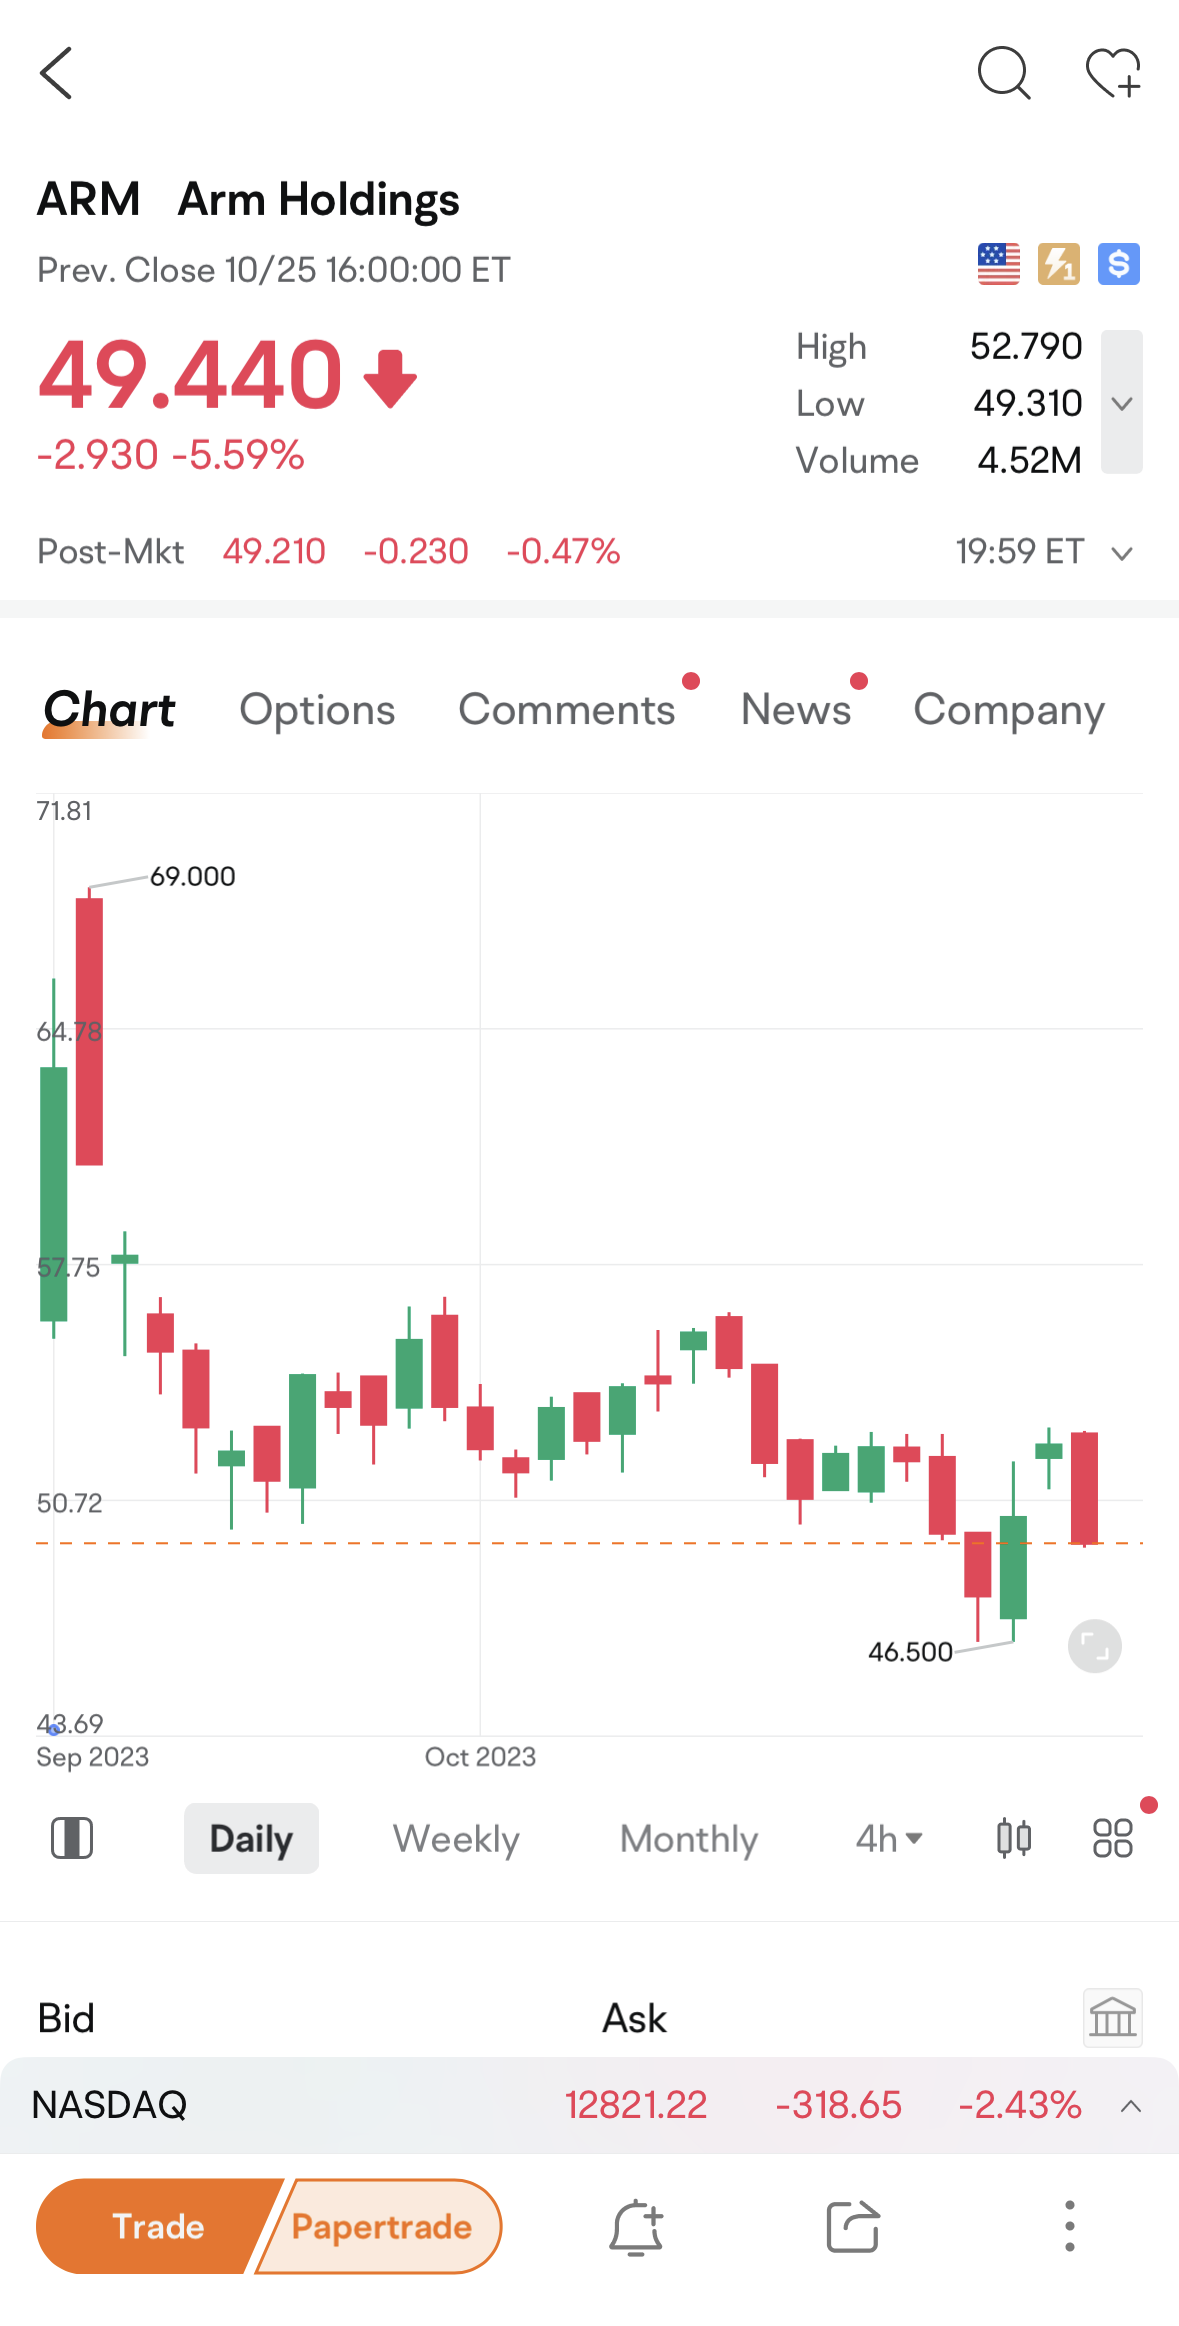Switch to the Options tab
This screenshot has width=1179, height=2326.
click(x=317, y=710)
